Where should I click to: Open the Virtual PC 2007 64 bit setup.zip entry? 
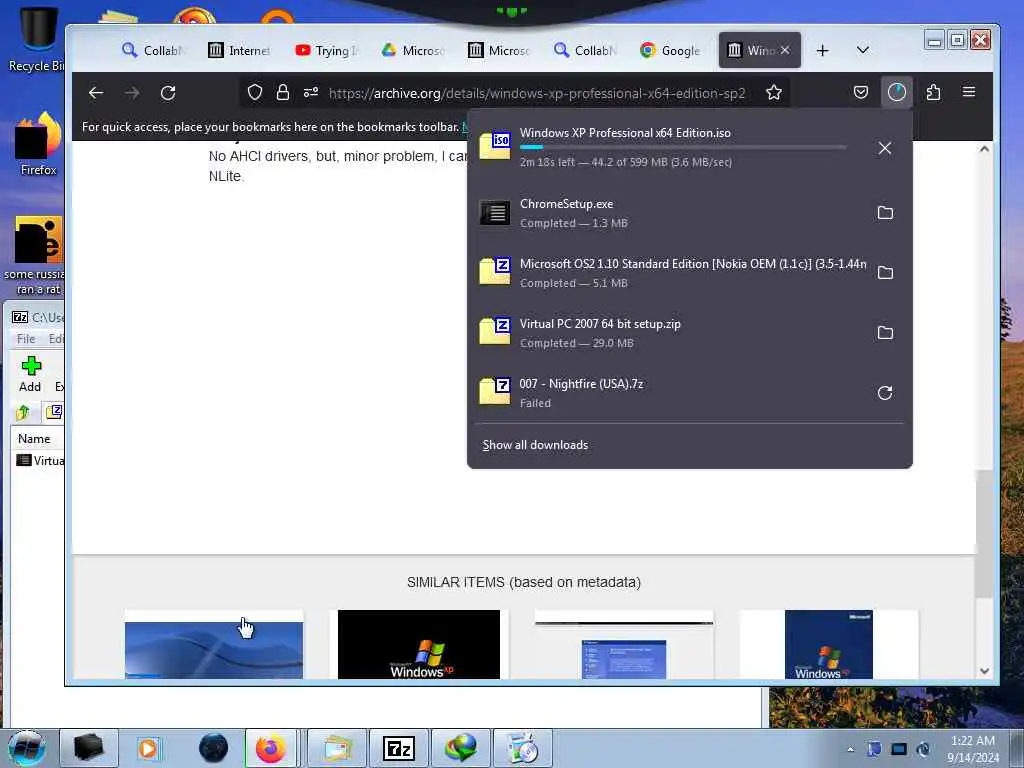tap(669, 333)
